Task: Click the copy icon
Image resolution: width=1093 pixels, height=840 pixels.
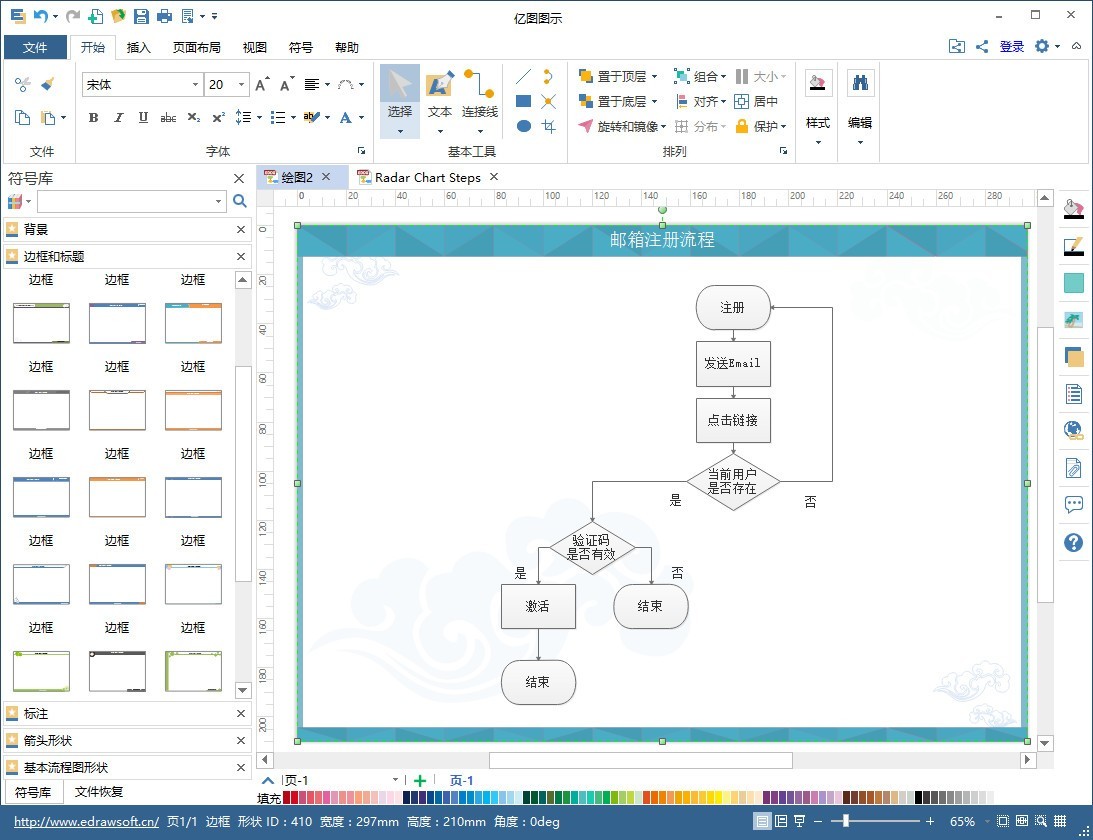Action: 22,117
